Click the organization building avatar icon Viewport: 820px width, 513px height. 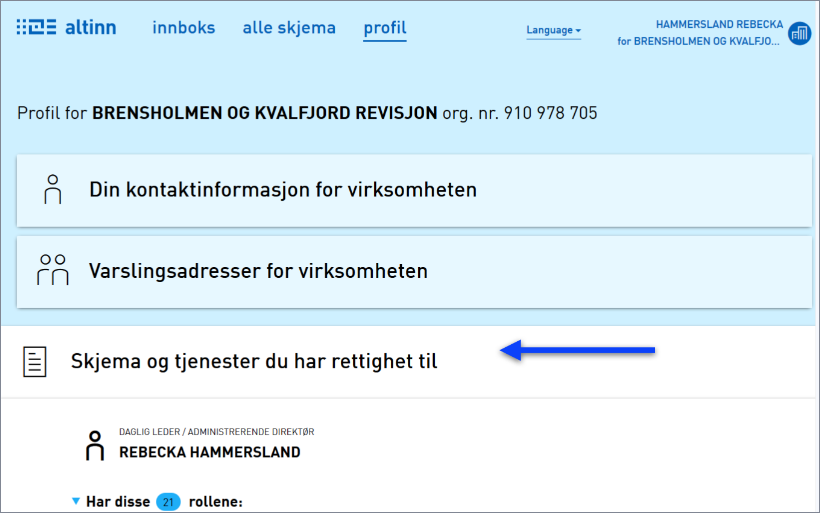coord(800,33)
